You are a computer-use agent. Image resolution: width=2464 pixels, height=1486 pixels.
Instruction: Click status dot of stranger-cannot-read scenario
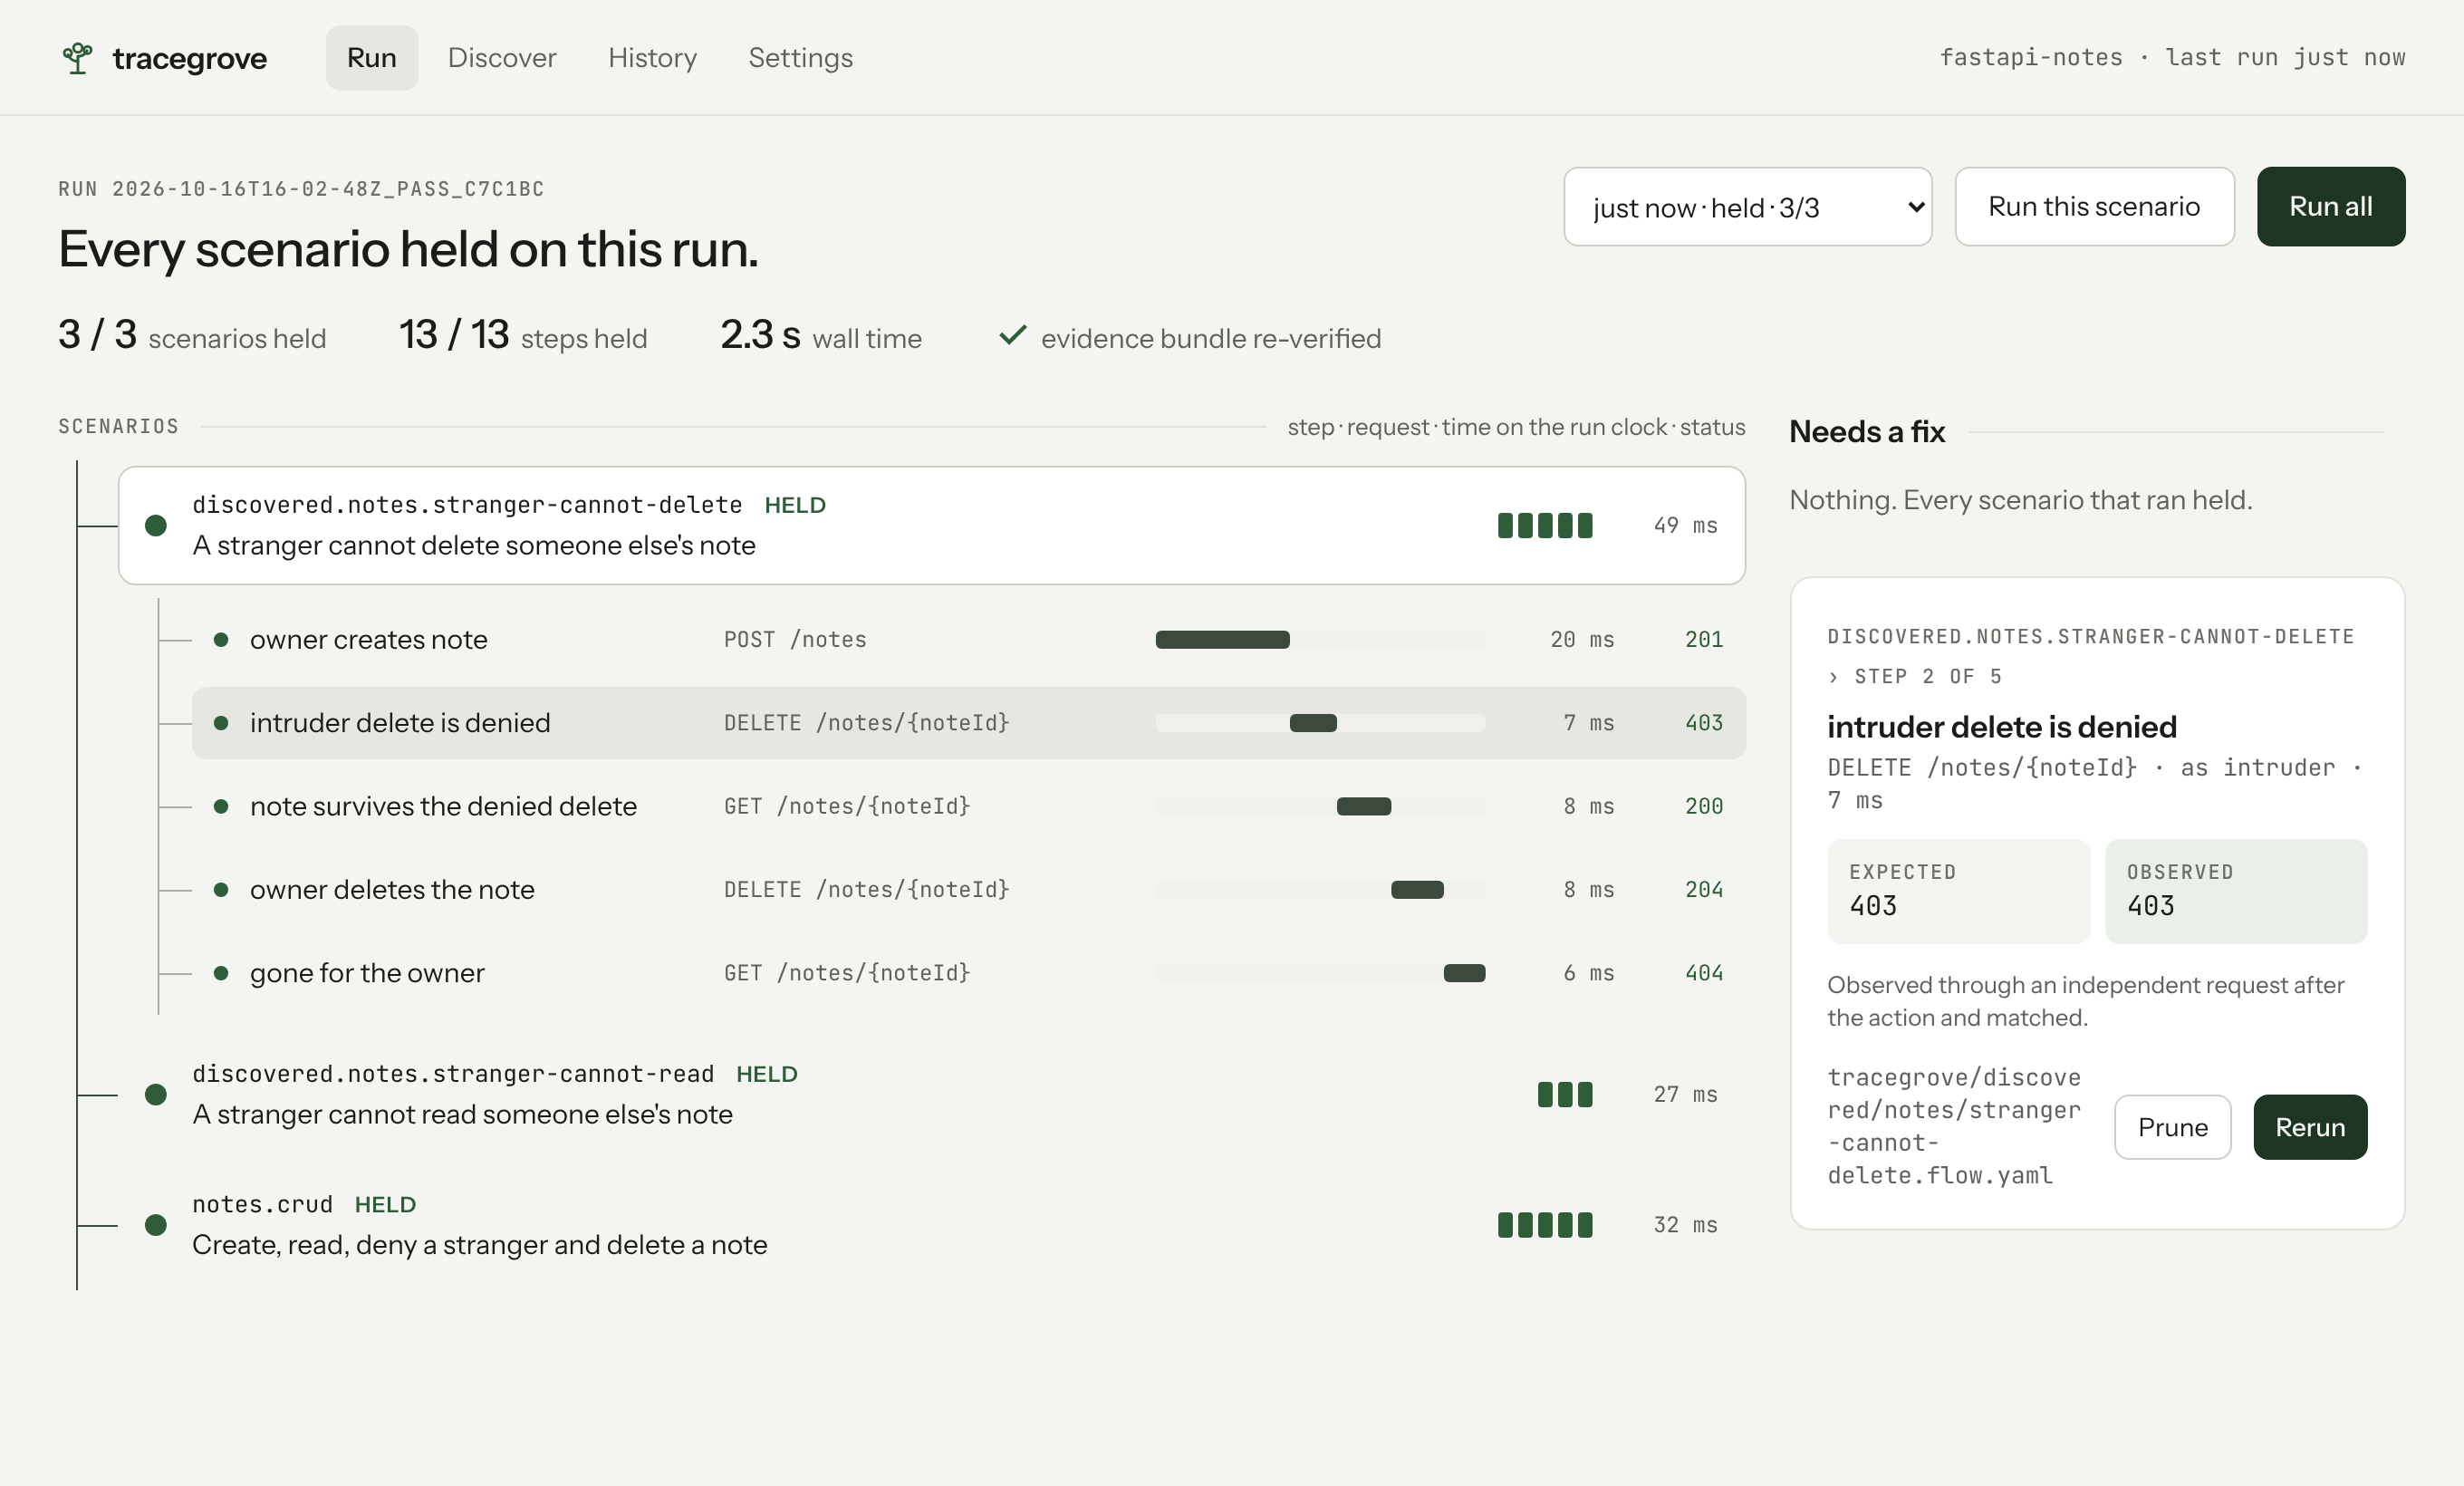(x=156, y=1094)
